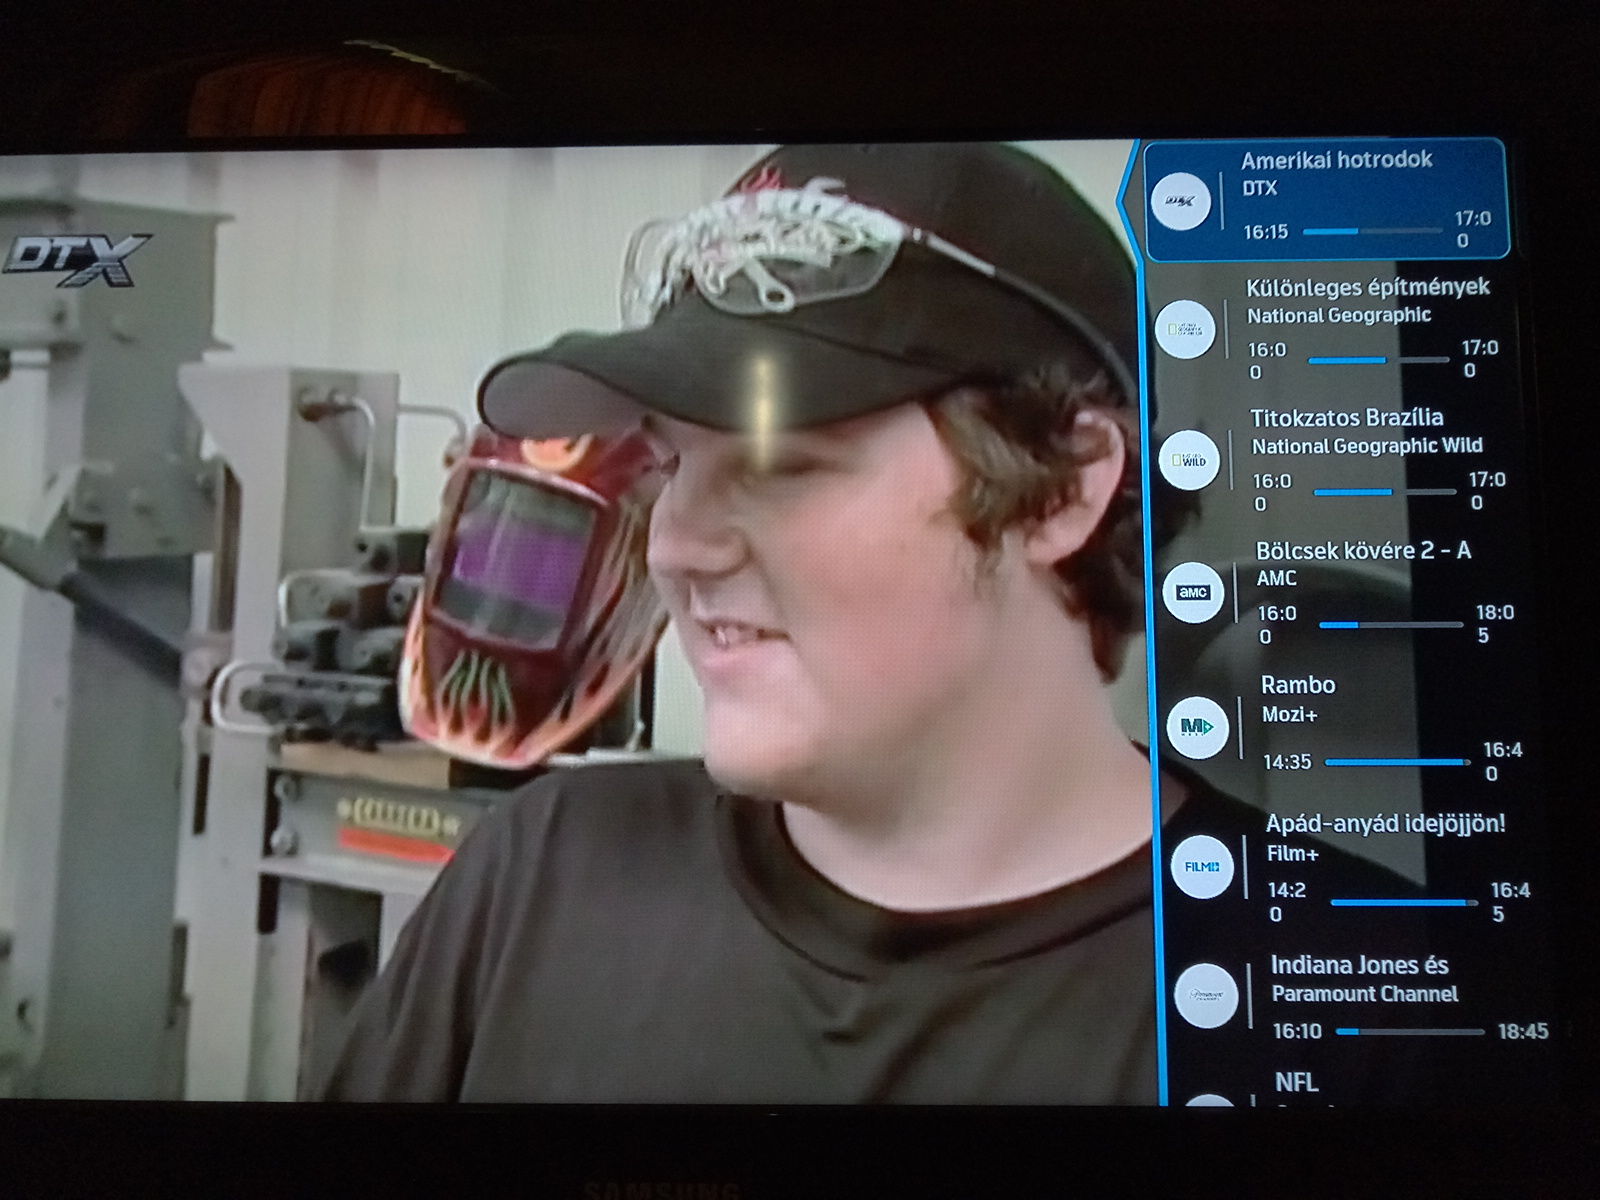
Task: Click the start time of Különleges építmények
Action: coord(1267,360)
